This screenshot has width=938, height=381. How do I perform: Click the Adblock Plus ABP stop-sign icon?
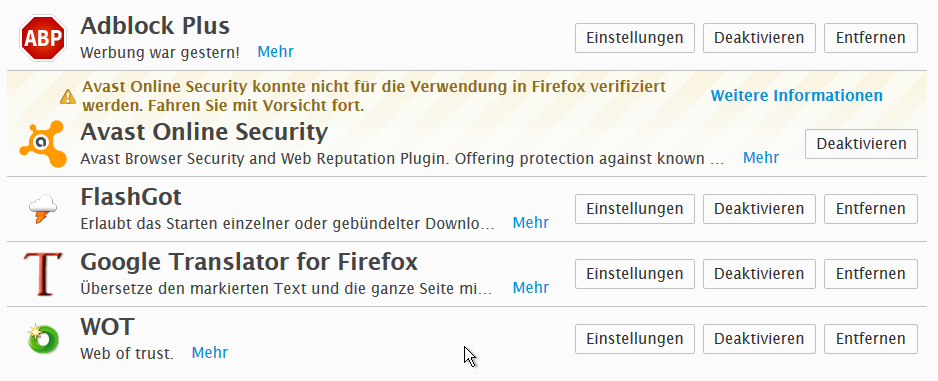click(42, 38)
